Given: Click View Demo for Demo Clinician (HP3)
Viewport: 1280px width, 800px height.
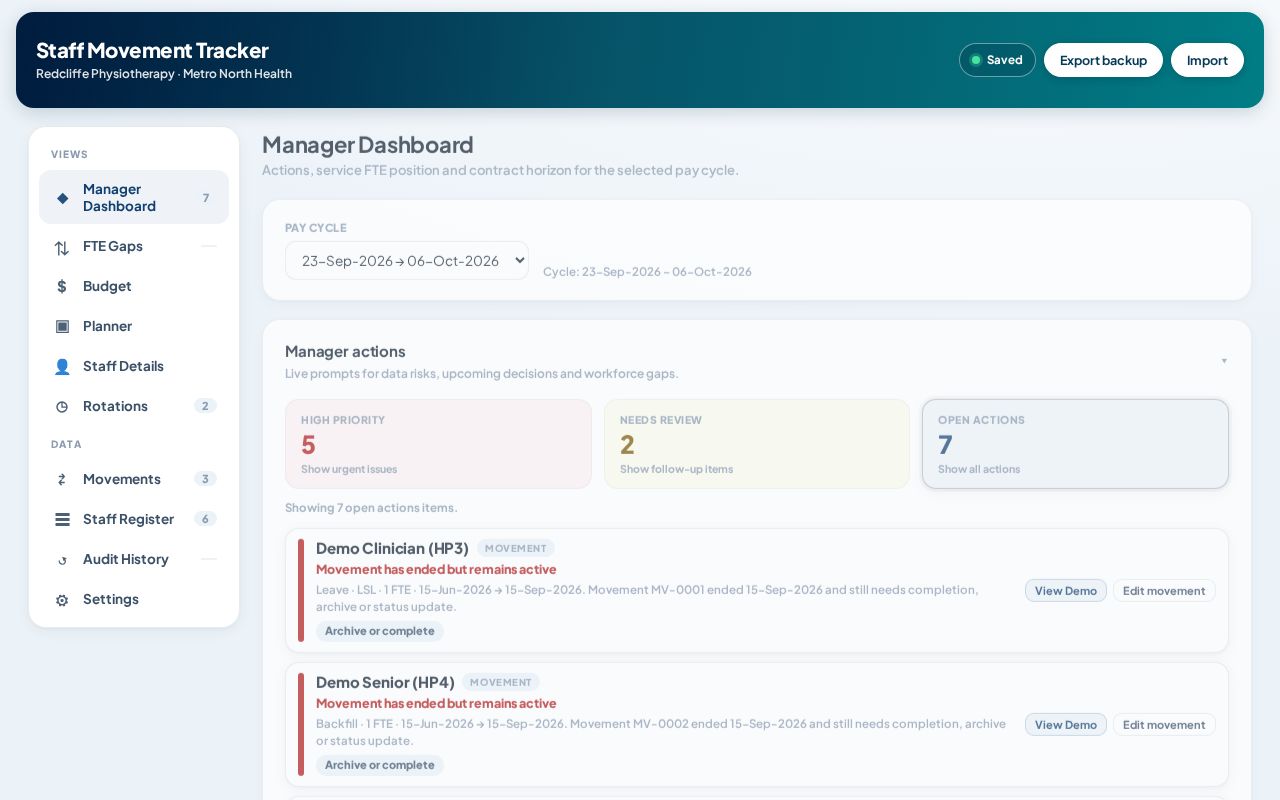Looking at the screenshot, I should point(1066,590).
